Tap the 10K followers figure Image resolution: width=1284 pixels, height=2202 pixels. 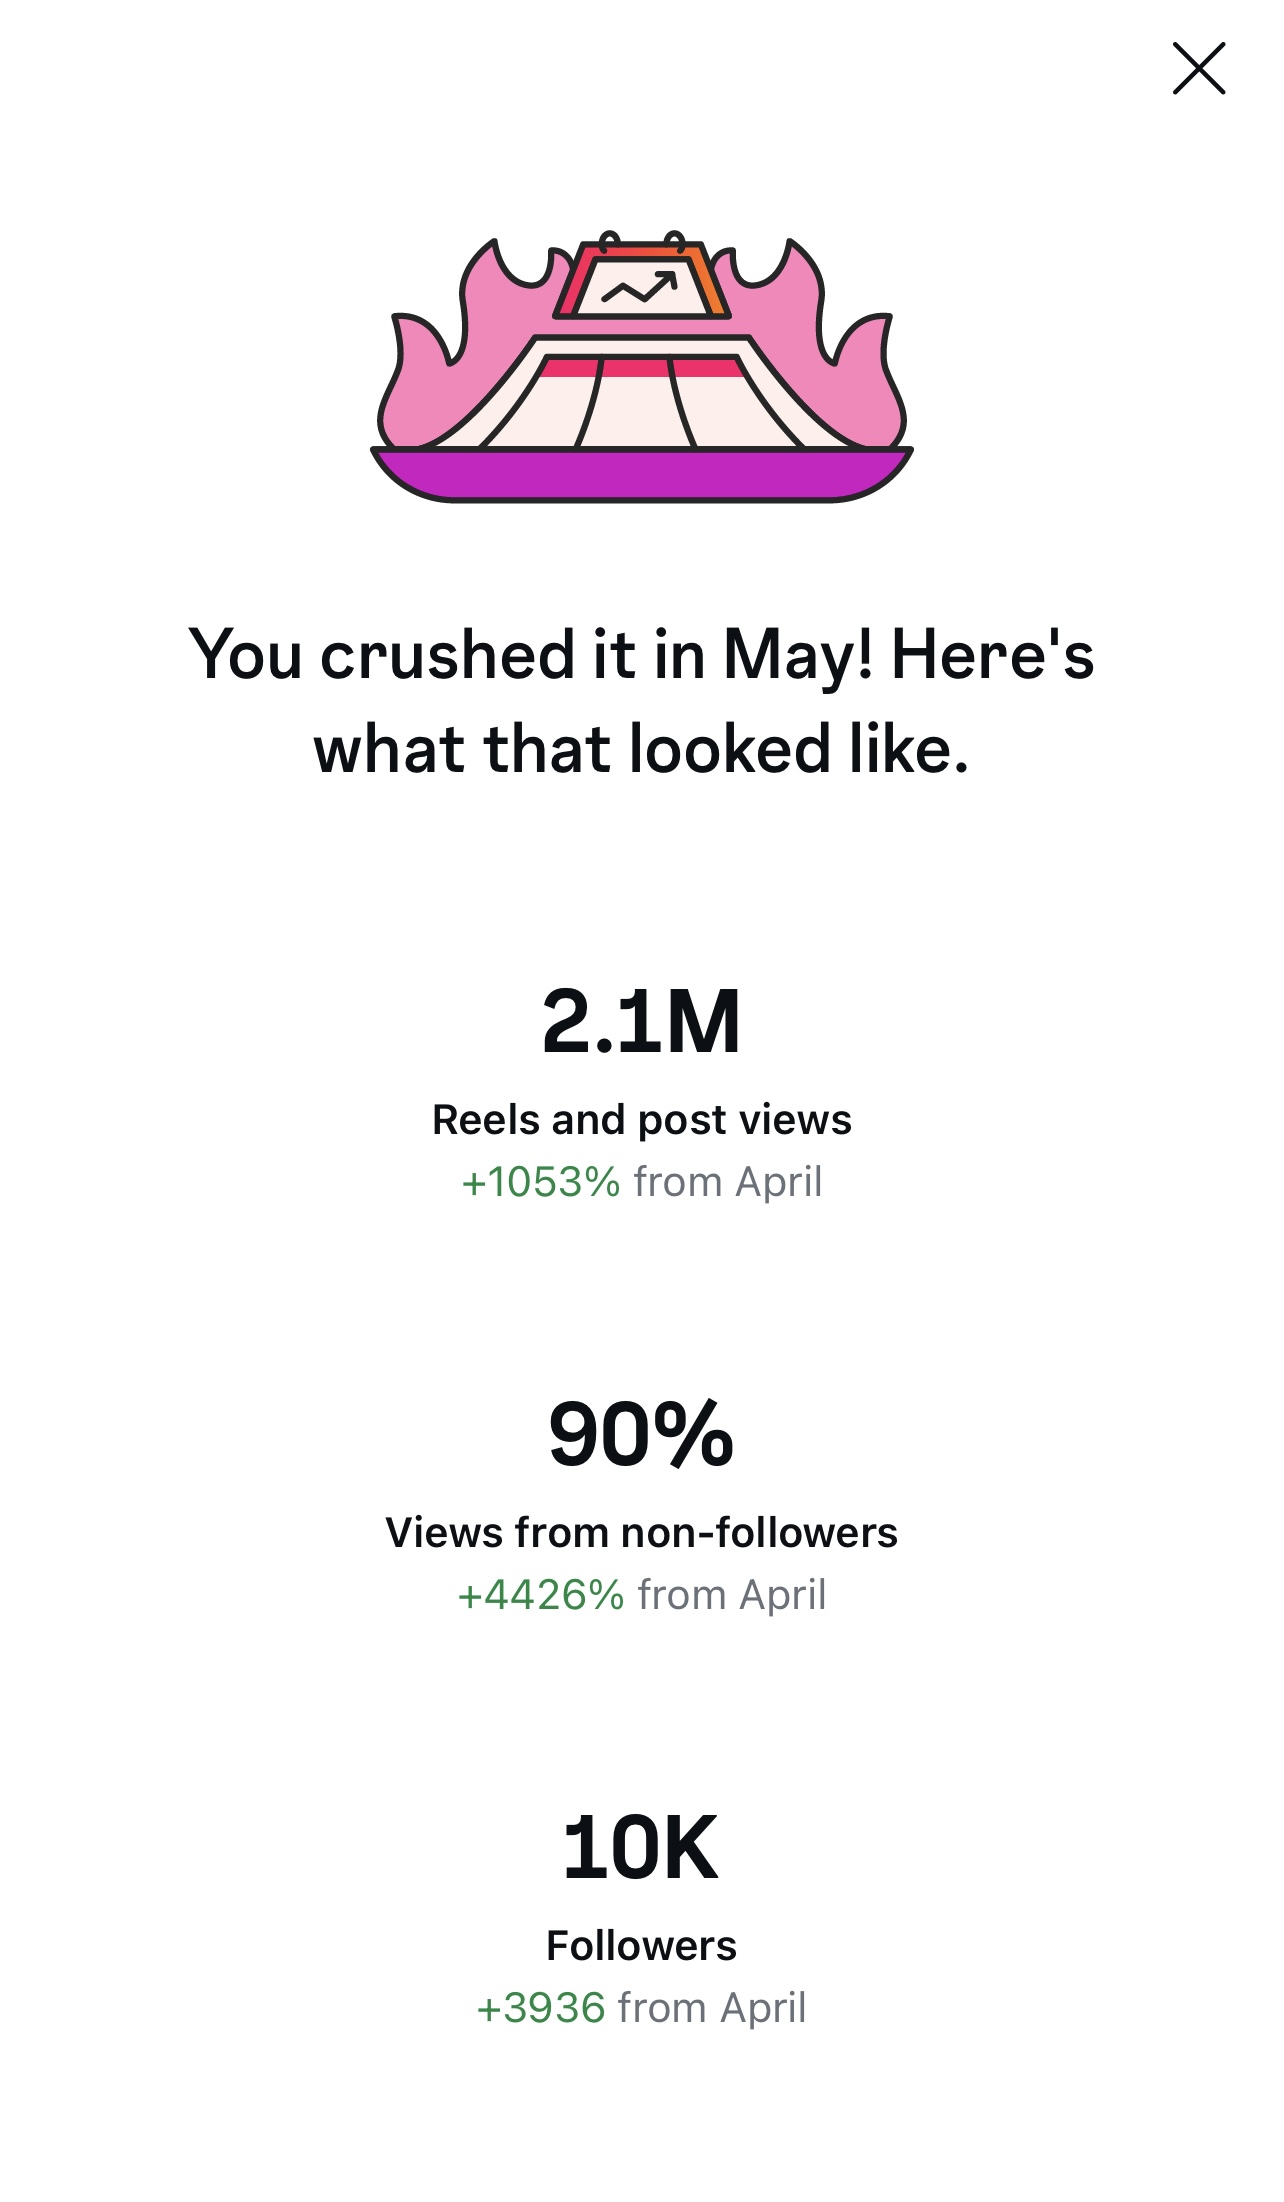coord(641,1847)
